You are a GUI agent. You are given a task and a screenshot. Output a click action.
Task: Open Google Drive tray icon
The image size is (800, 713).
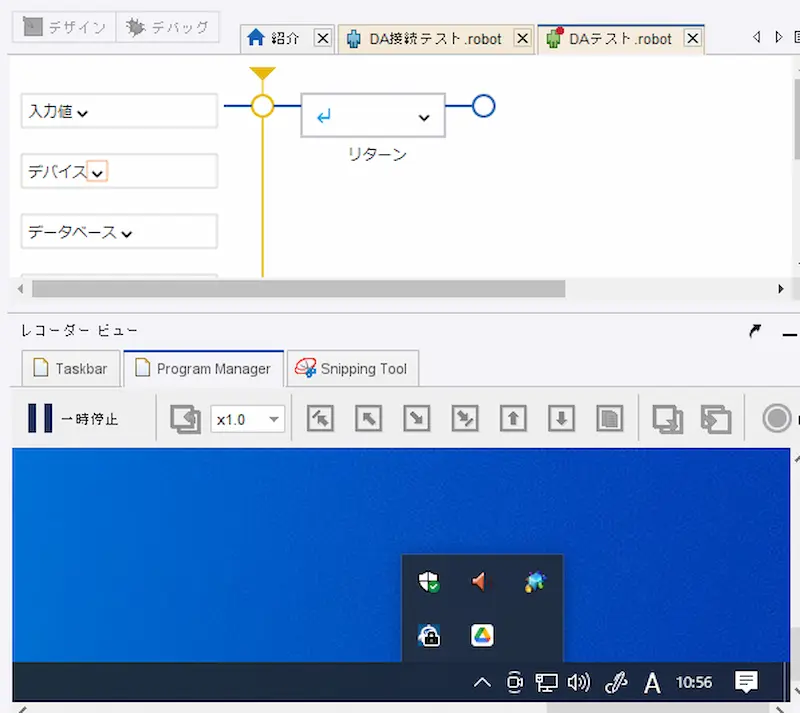pos(482,635)
